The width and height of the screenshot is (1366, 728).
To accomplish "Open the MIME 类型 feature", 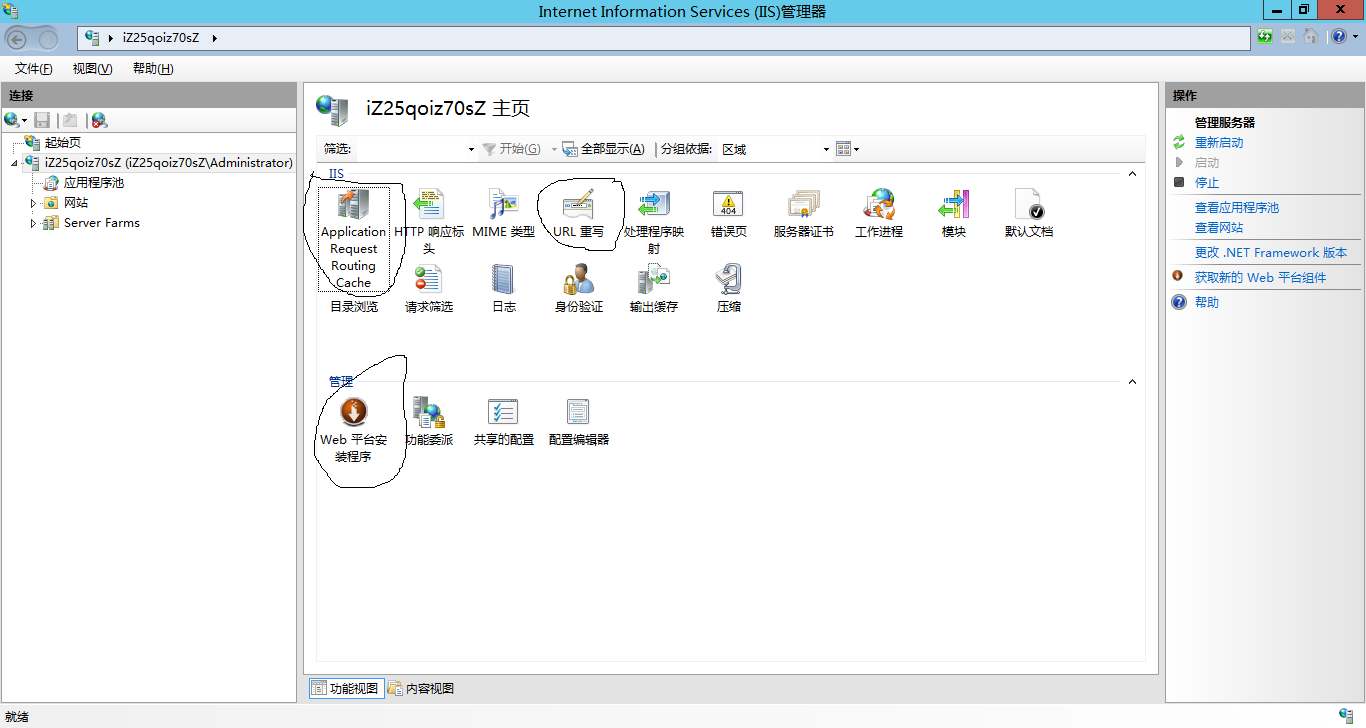I will 503,205.
